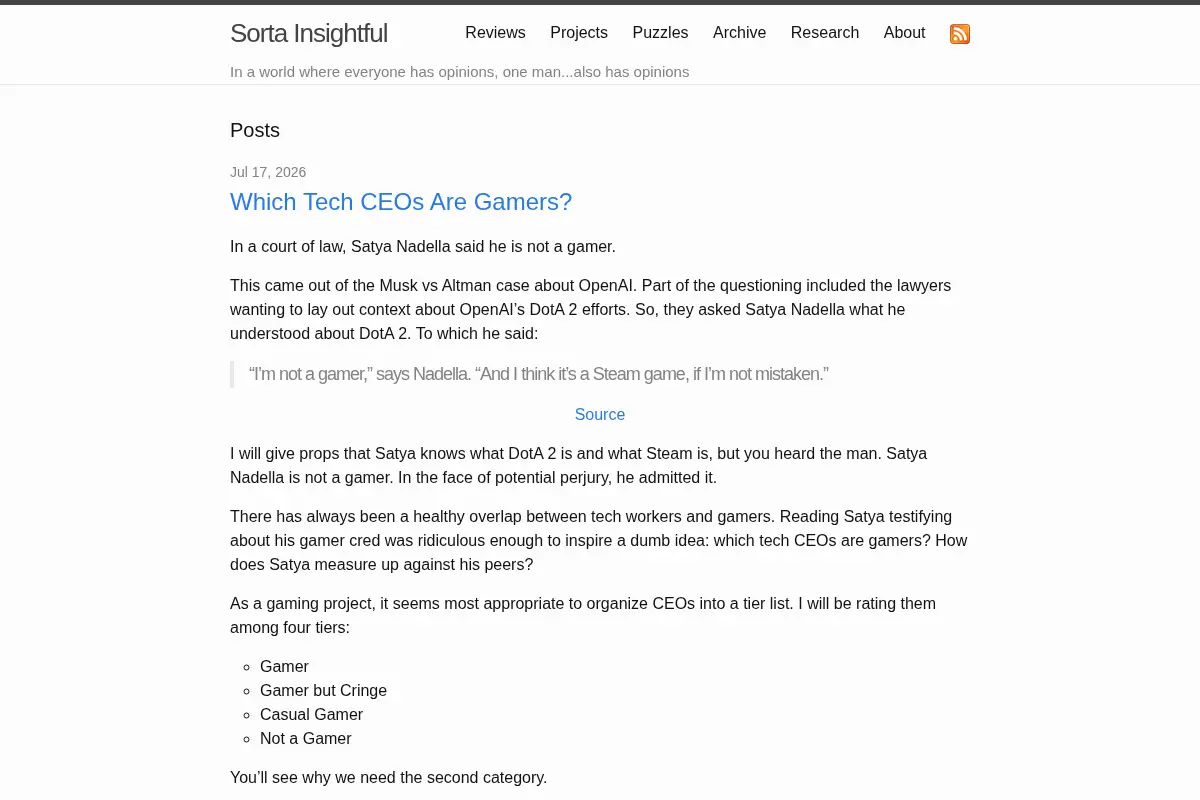Click the Jul 17, 2026 post date
Image resolution: width=1200 pixels, height=800 pixels.
tap(268, 172)
